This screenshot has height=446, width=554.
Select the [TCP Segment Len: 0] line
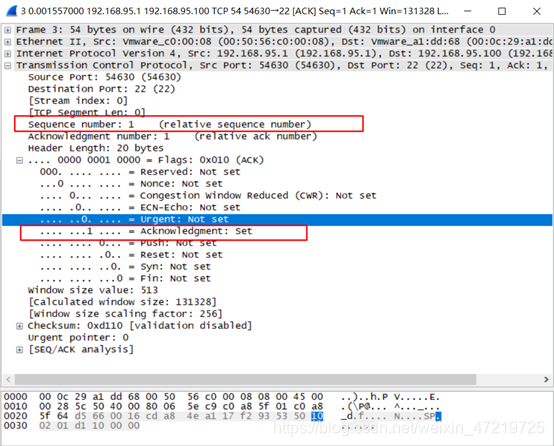point(87,112)
